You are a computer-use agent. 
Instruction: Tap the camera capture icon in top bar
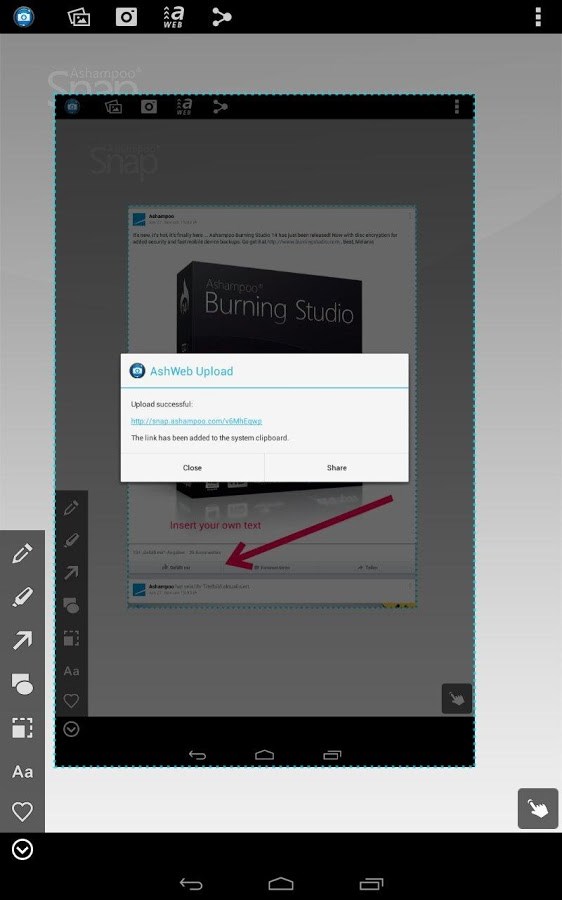tap(126, 17)
